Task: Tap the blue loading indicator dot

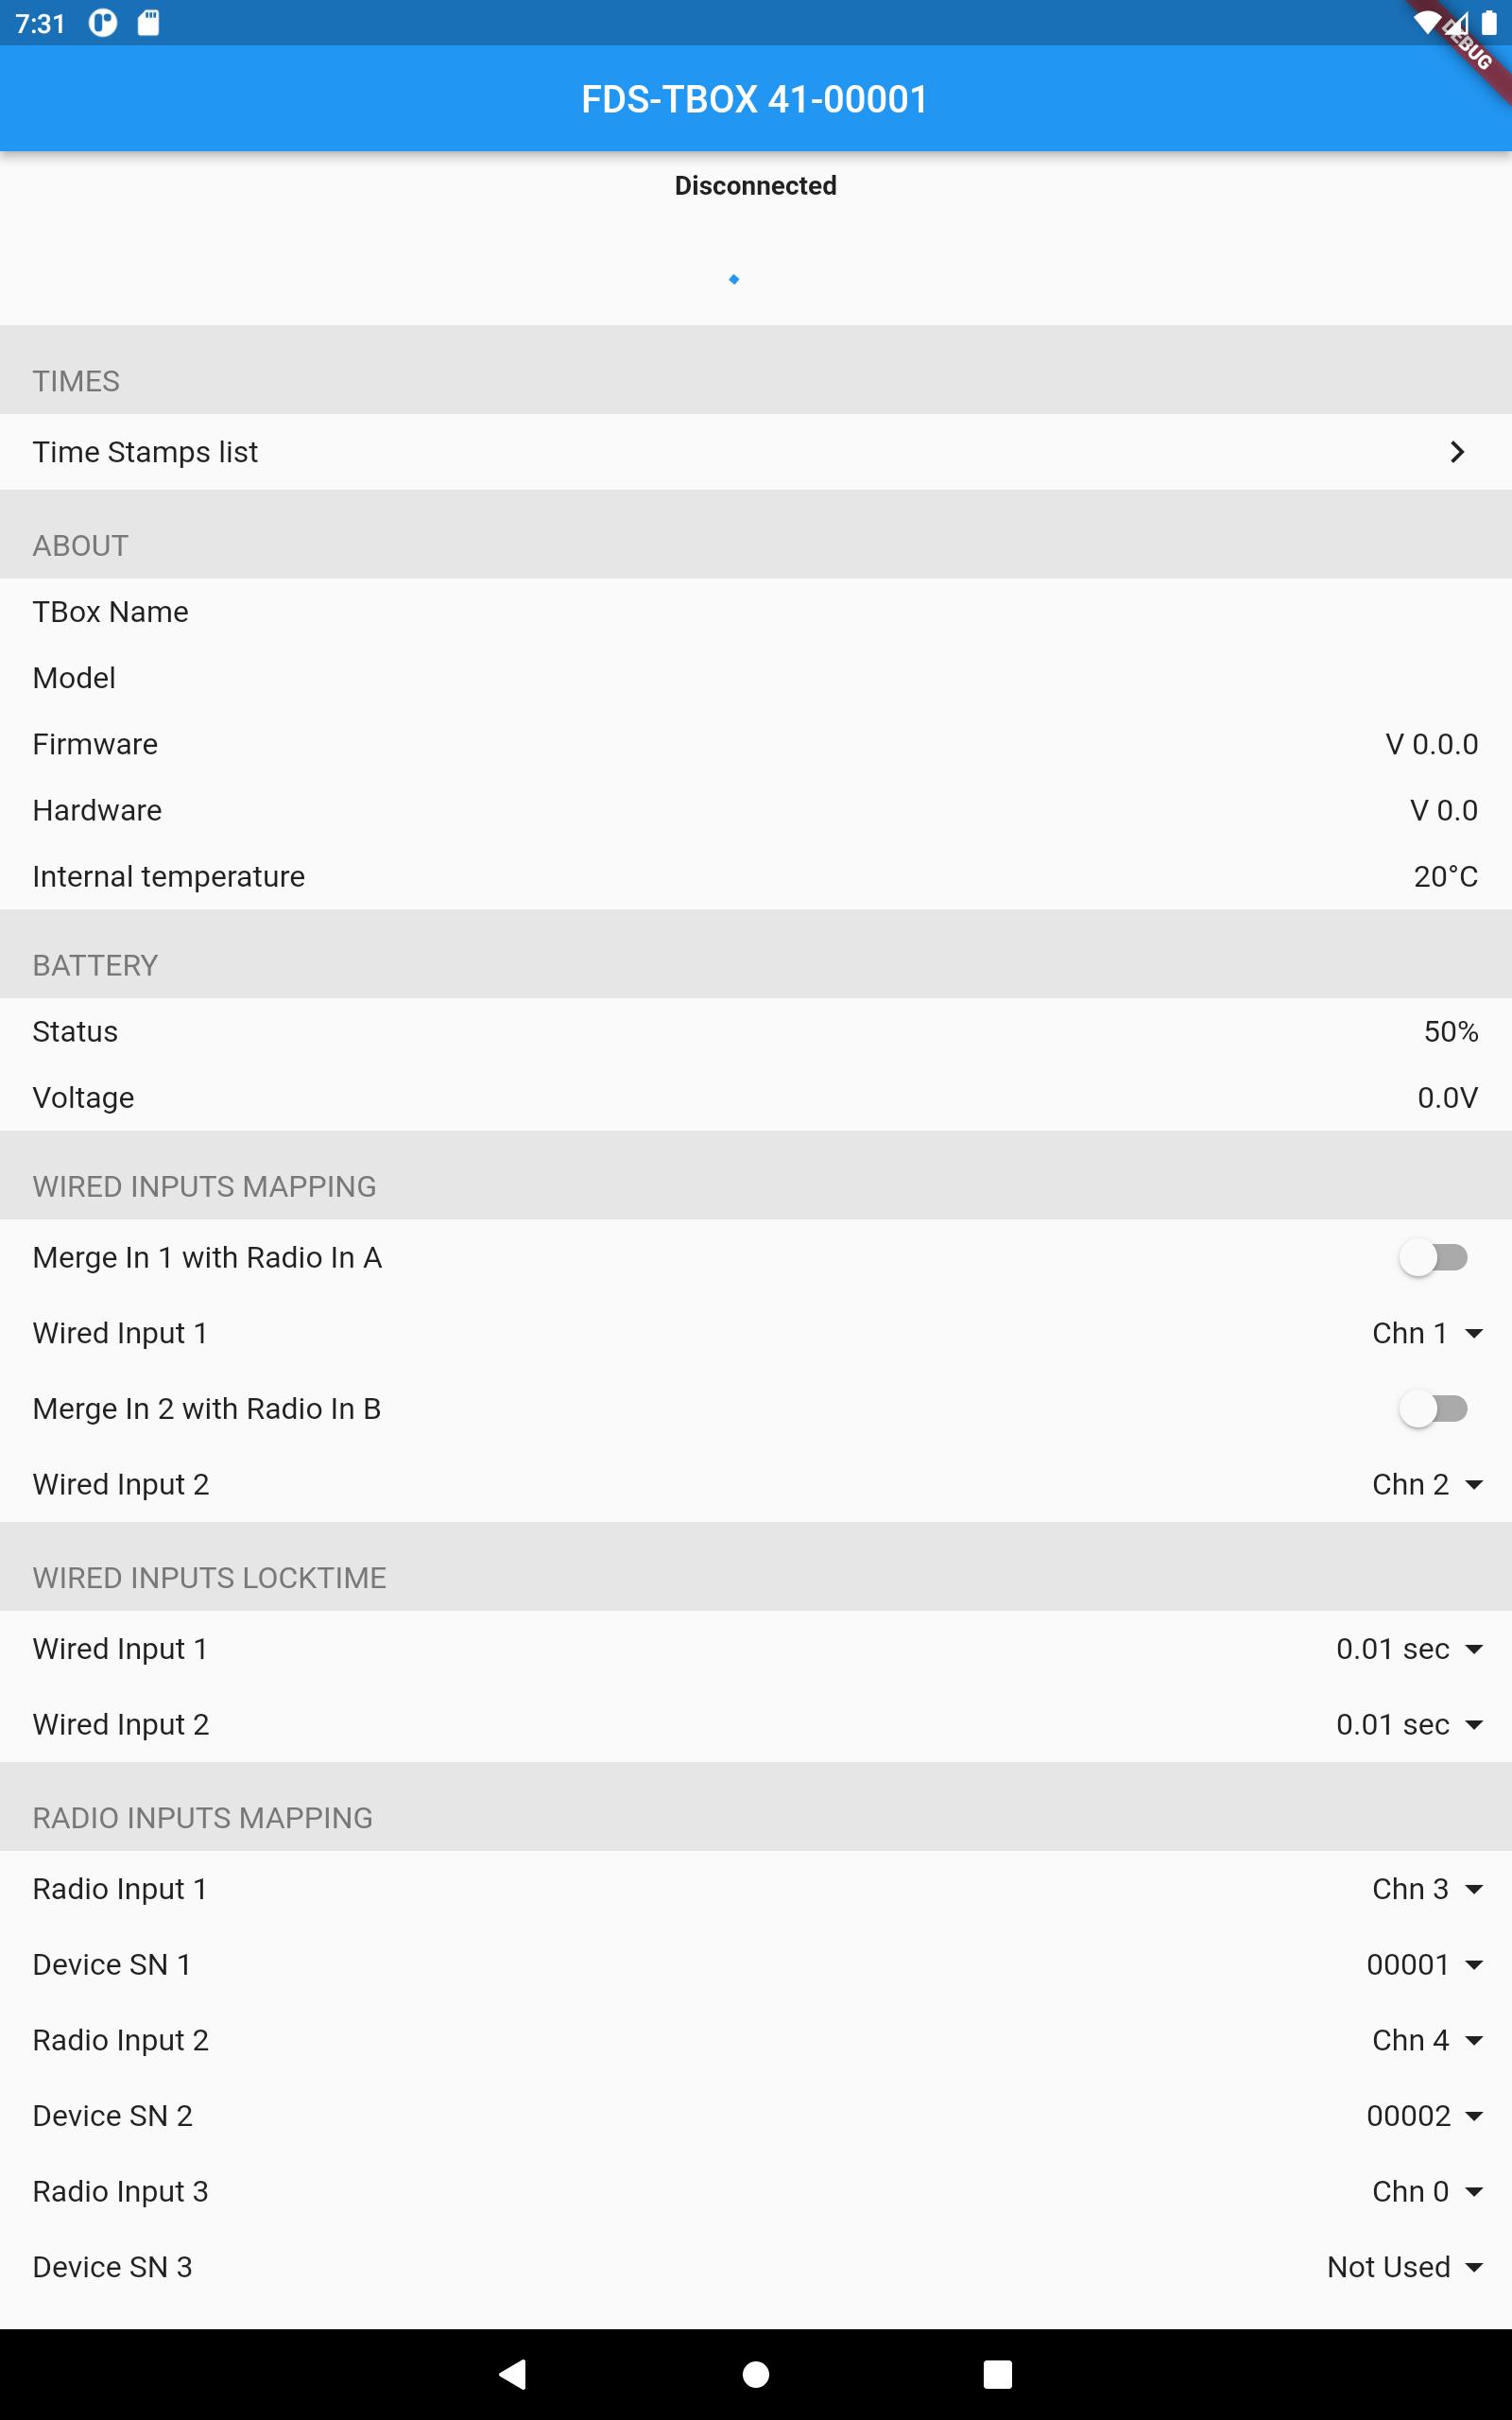Action: coord(734,279)
